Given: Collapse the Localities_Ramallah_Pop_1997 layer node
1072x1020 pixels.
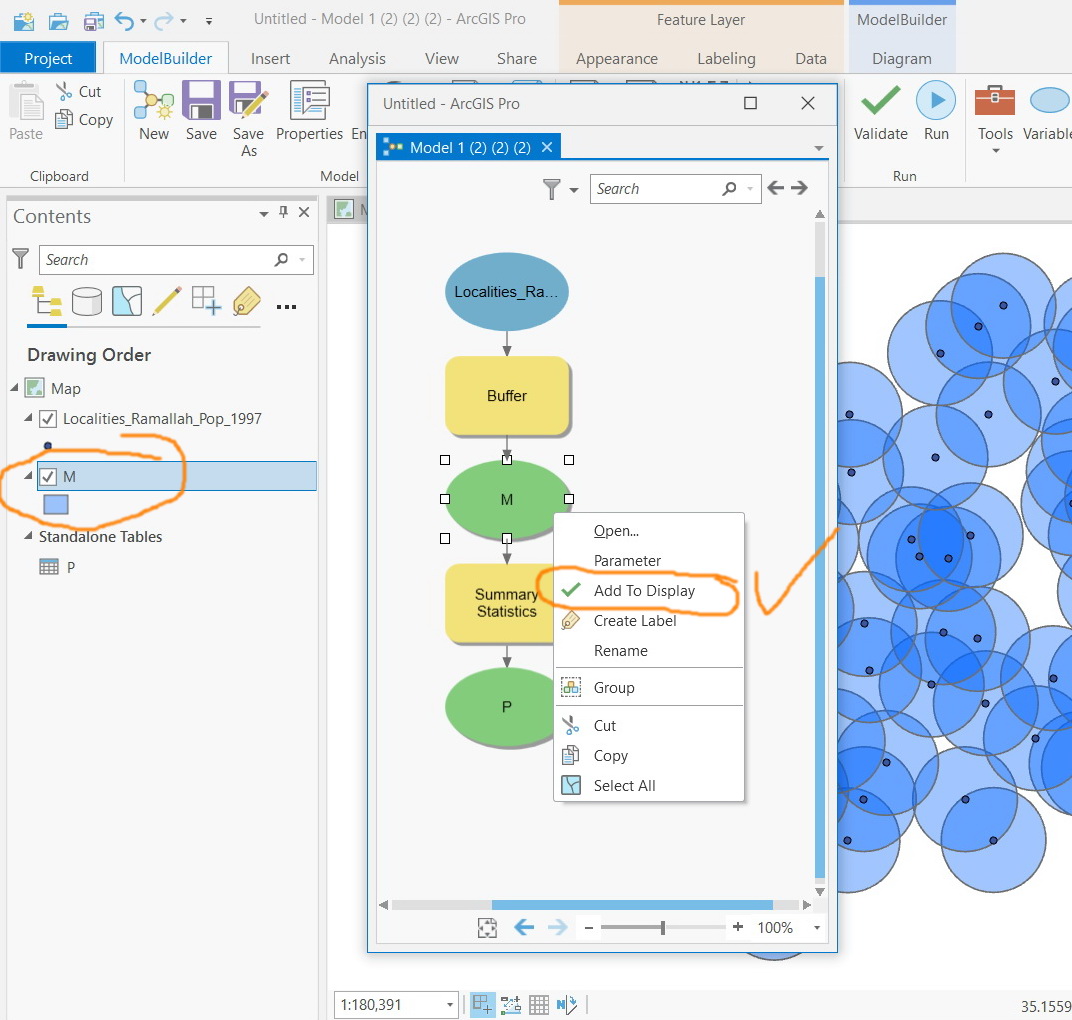Looking at the screenshot, I should (x=28, y=417).
